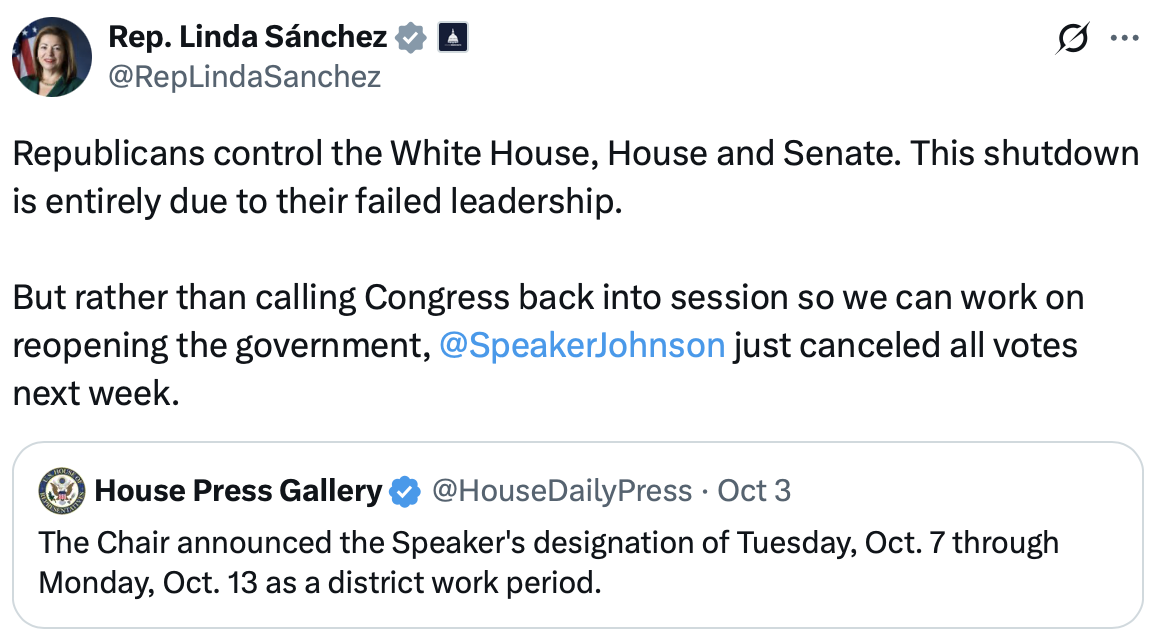Open the three-dot more options menu
Image resolution: width=1154 pixels, height=643 pixels.
[1125, 39]
